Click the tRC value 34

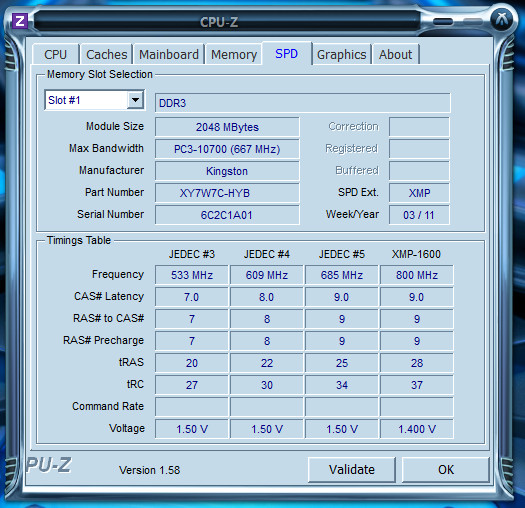342,385
